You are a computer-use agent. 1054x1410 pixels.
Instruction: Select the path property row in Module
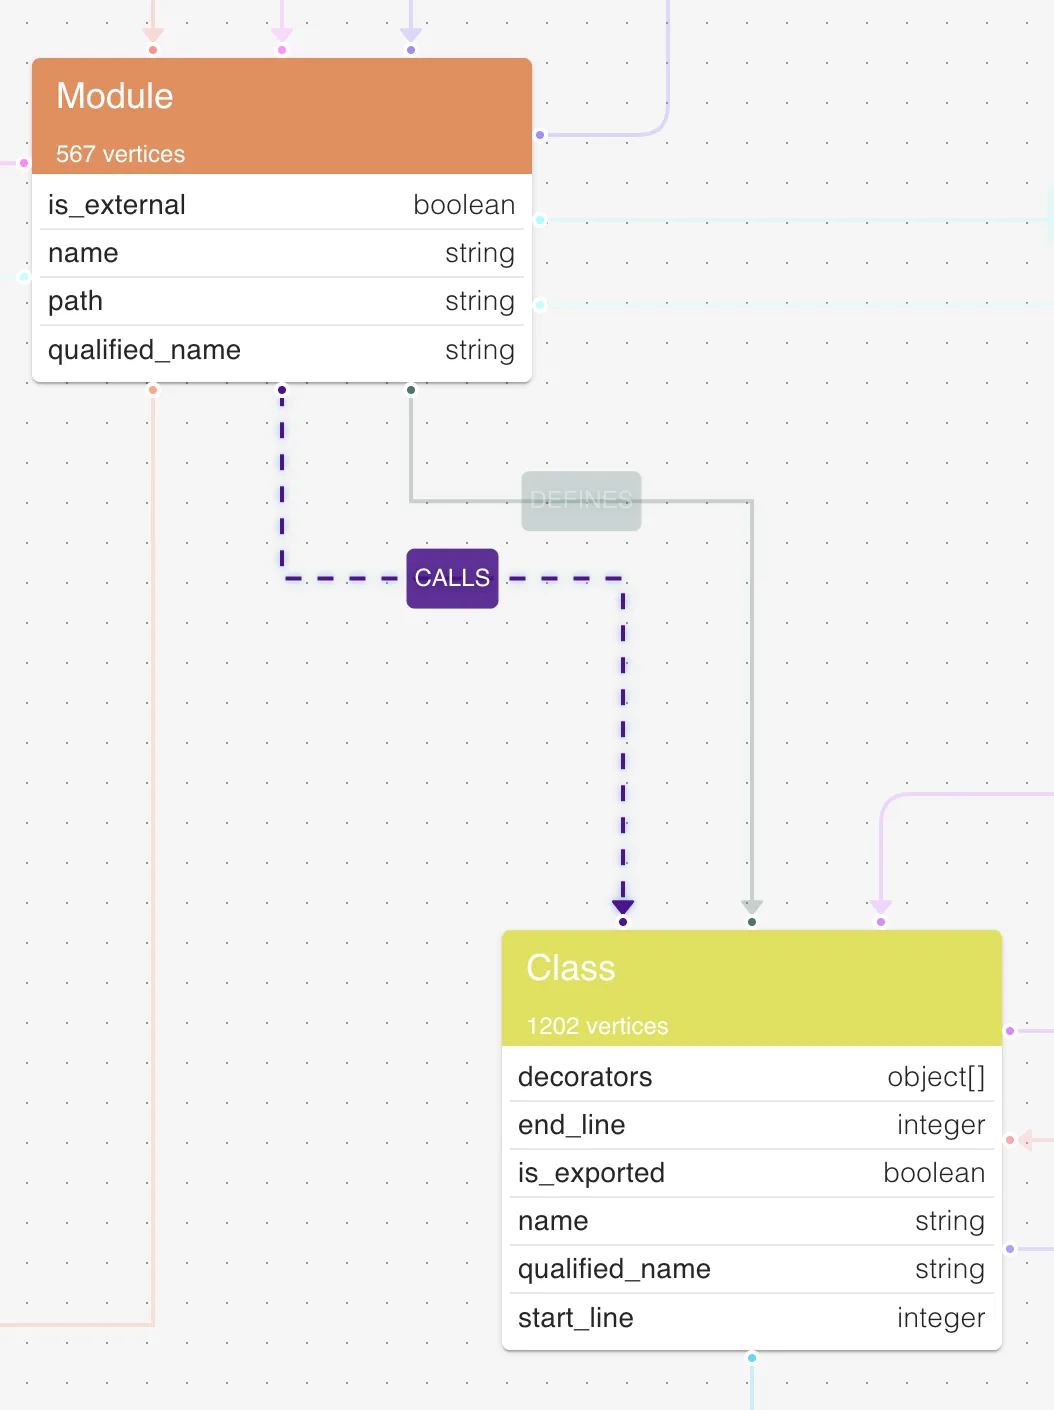point(282,301)
